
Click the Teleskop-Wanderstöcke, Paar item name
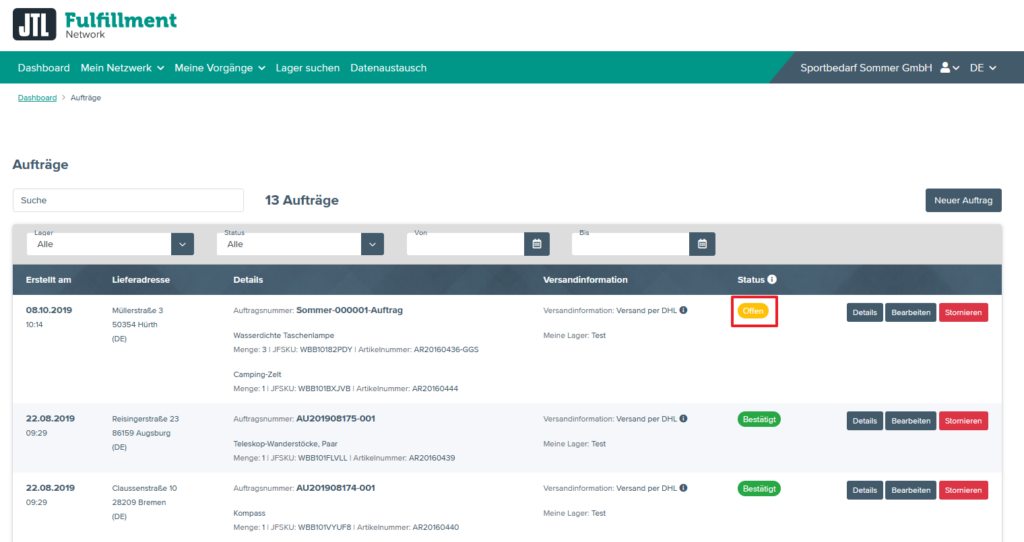click(x=285, y=443)
